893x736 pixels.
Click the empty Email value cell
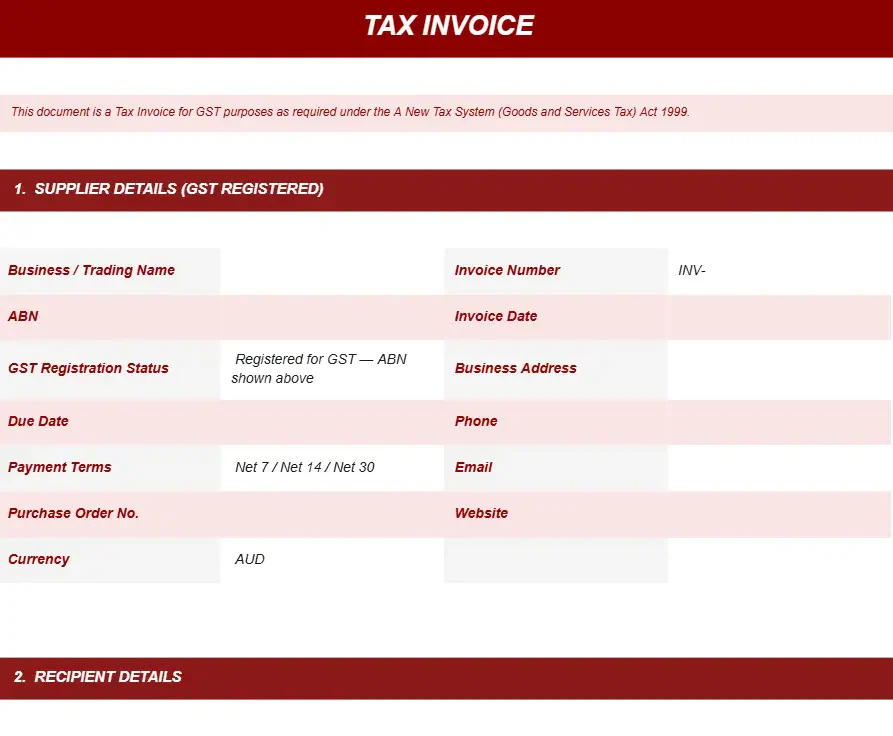(x=780, y=468)
